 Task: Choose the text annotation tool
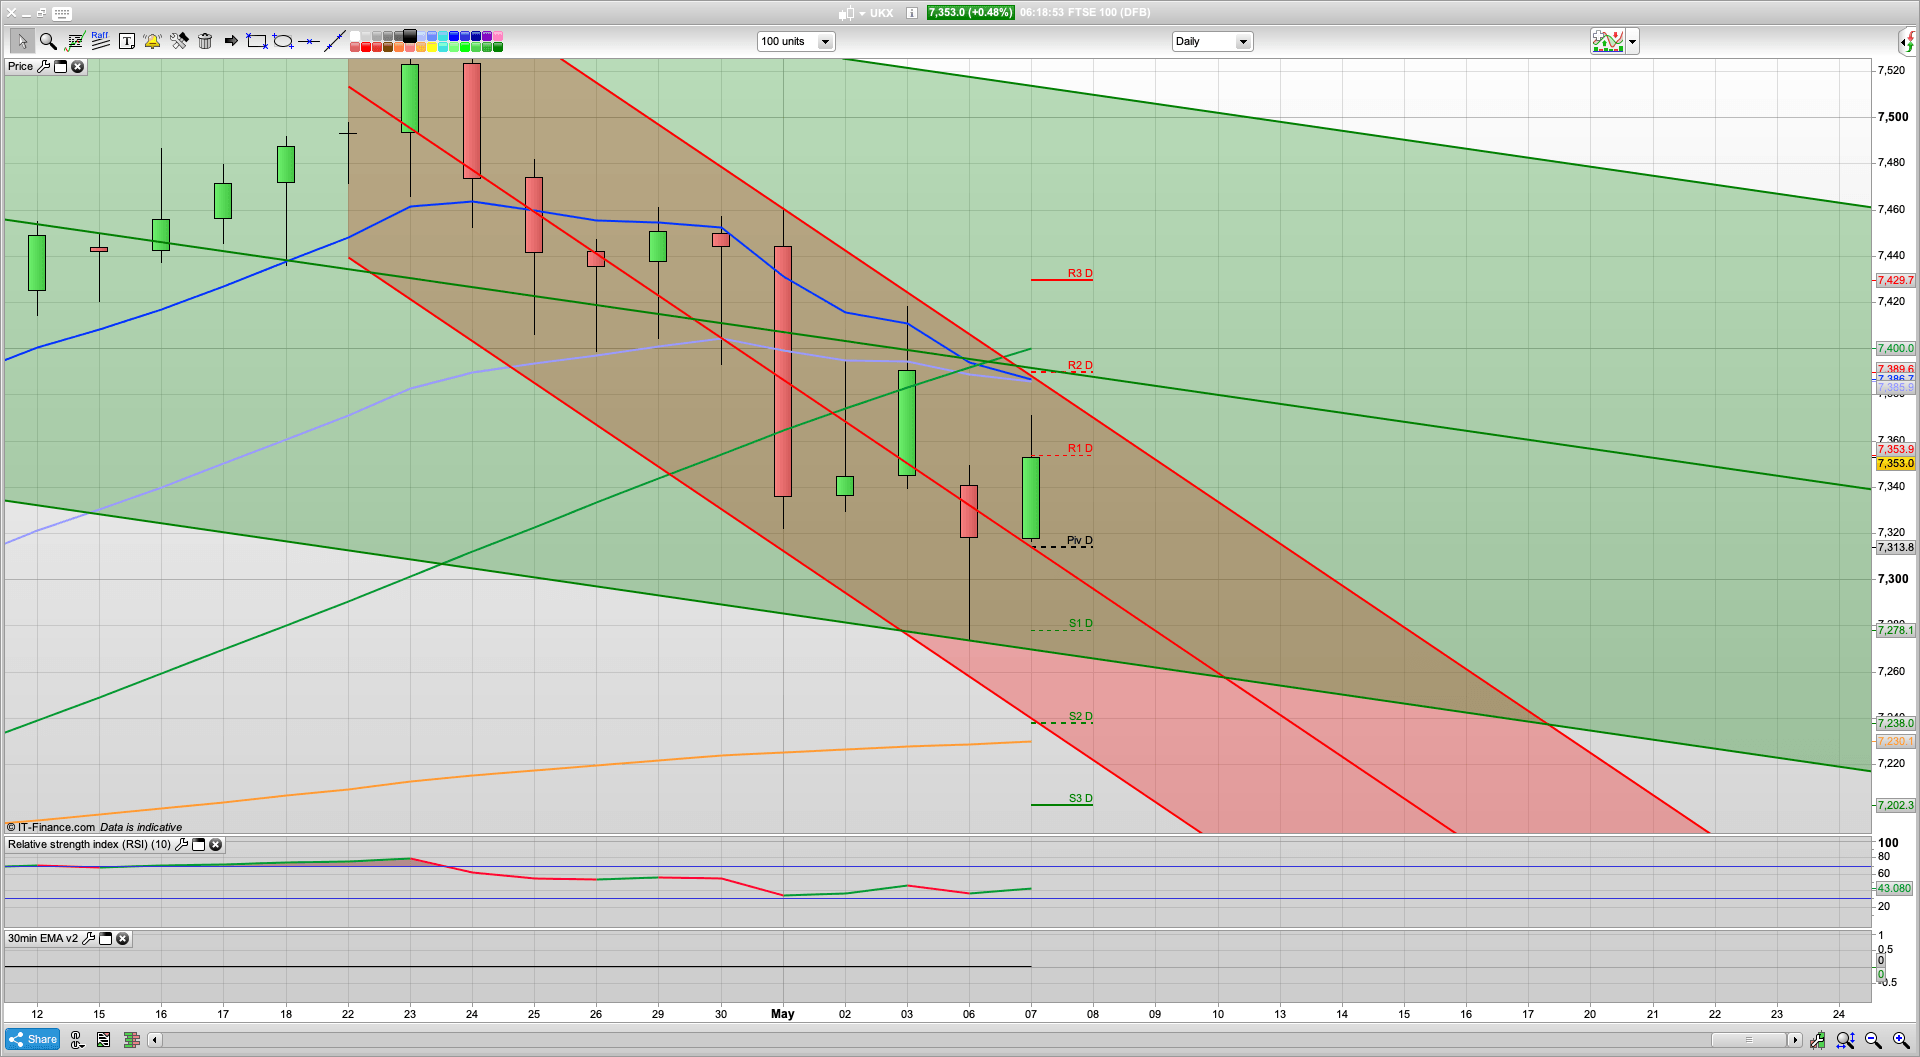[126, 41]
